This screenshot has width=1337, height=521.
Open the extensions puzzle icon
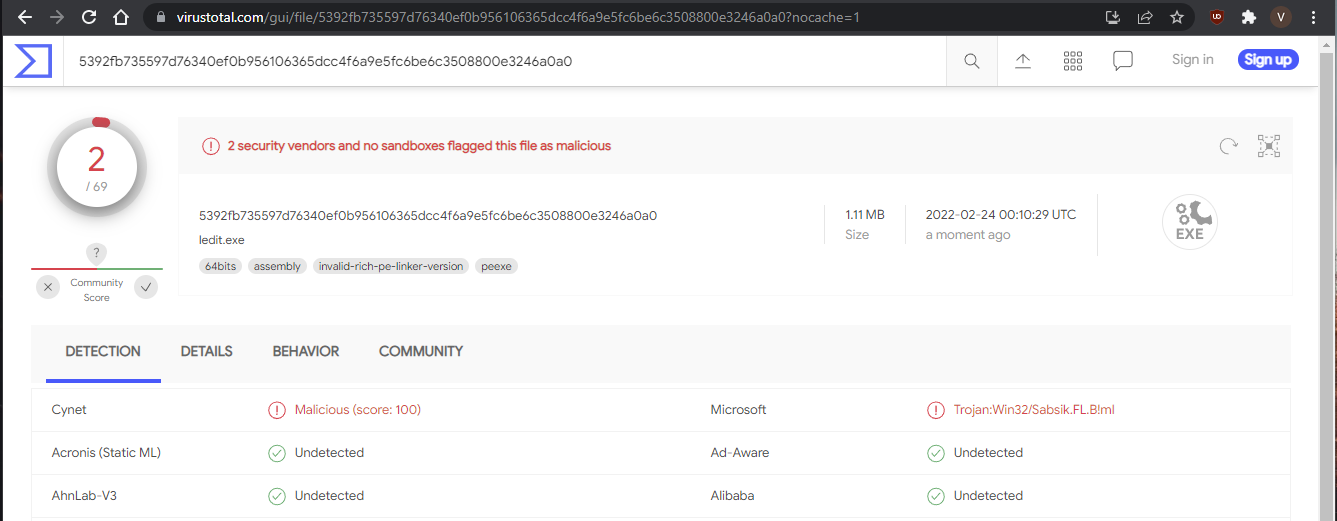pos(1248,17)
